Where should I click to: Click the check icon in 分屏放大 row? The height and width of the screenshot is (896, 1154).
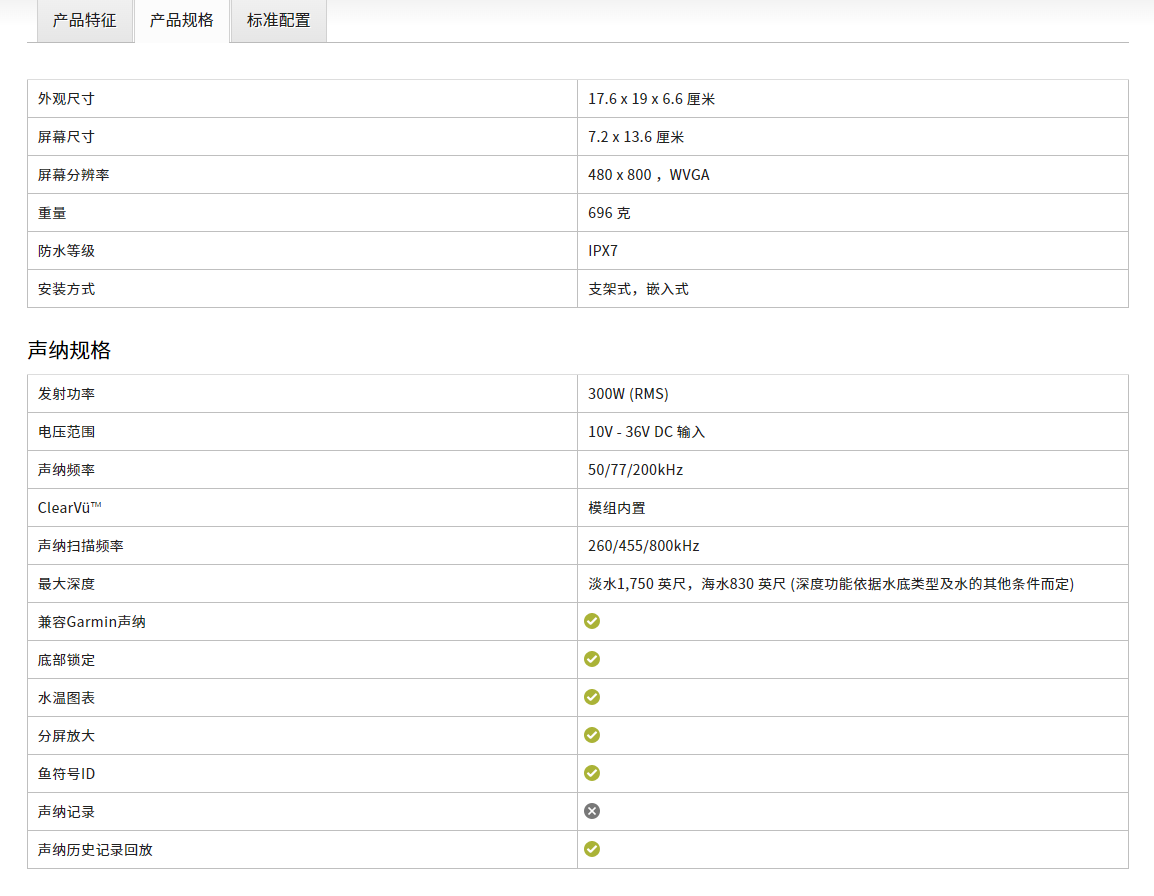coord(592,735)
